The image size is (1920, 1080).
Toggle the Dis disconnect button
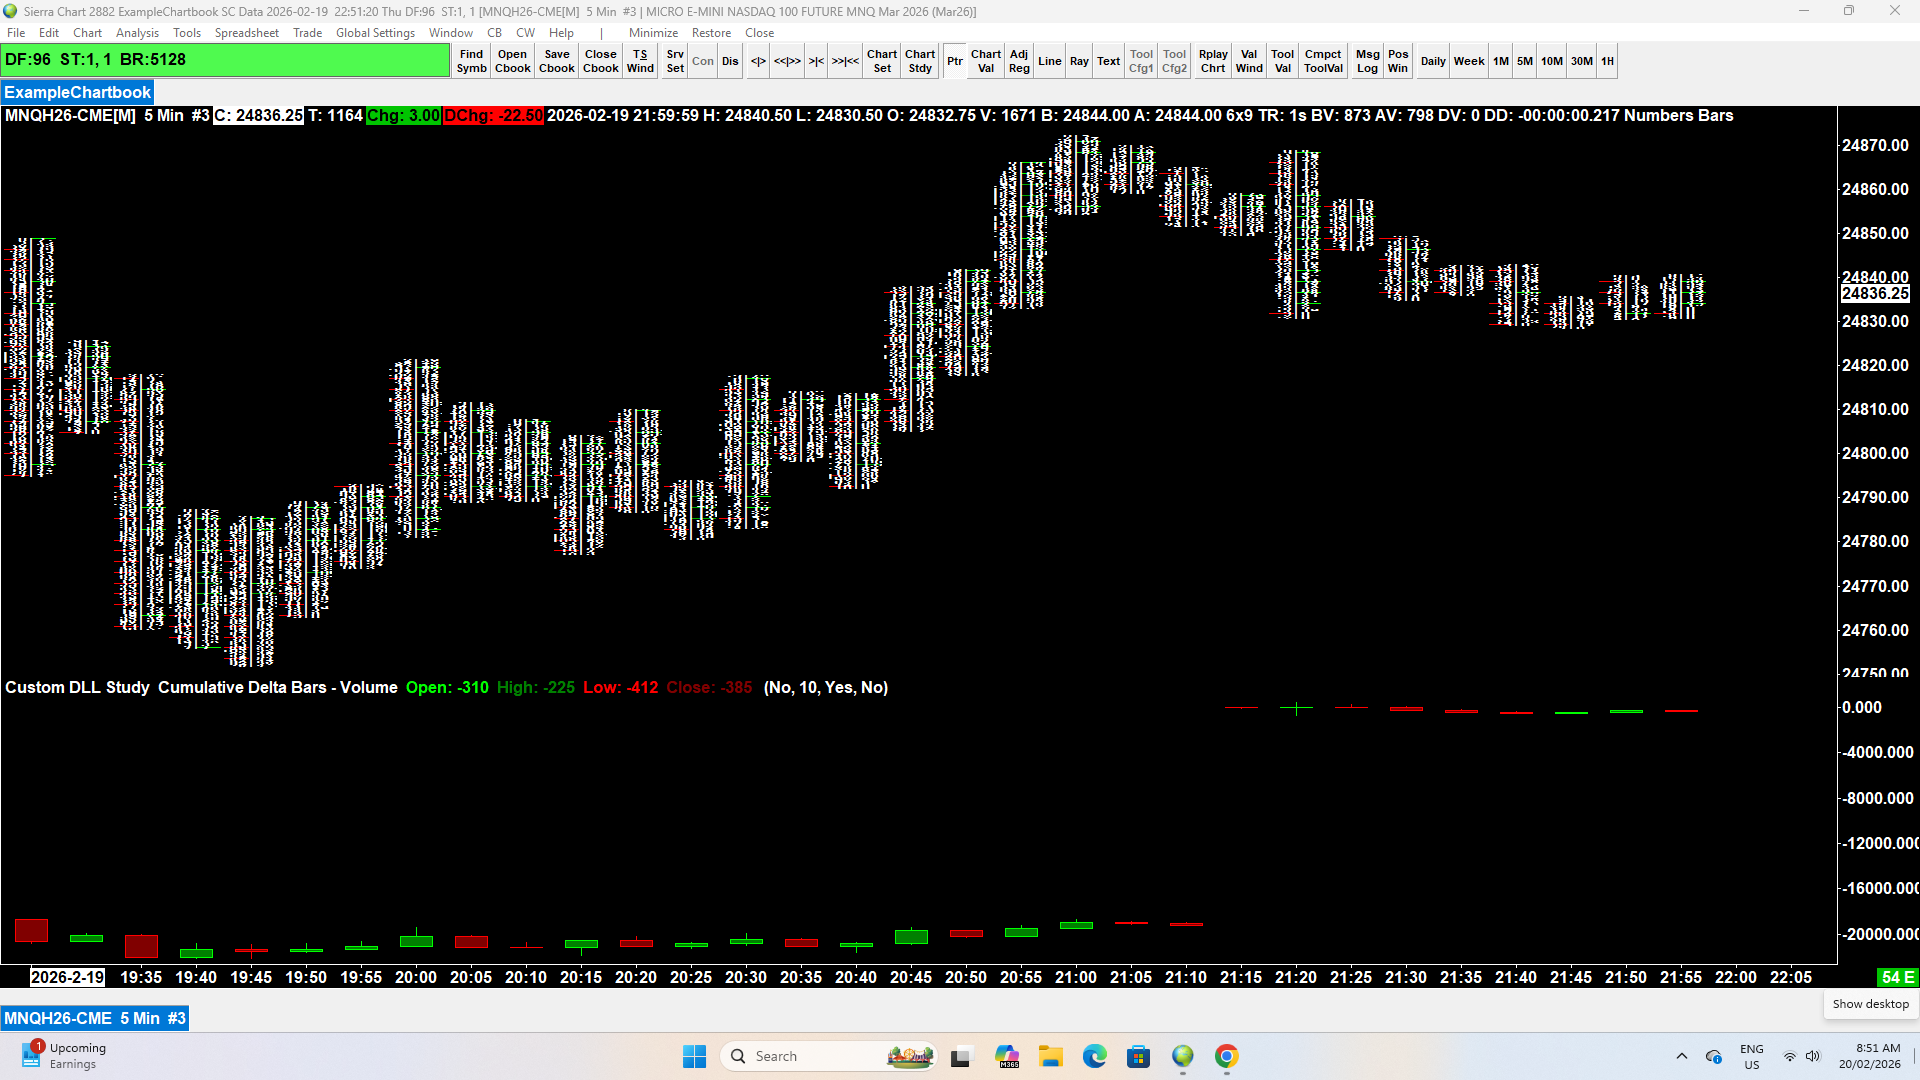[730, 61]
